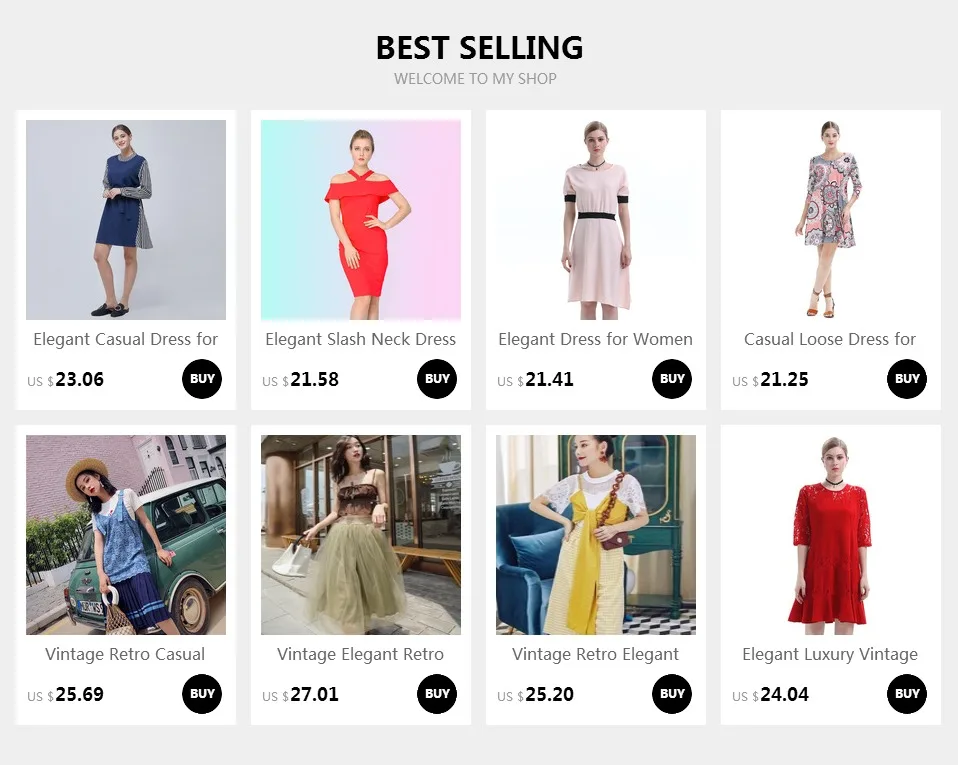Screen dimensions: 958x765
Task: Open the red off-shoulder dress photo
Action: [361, 220]
